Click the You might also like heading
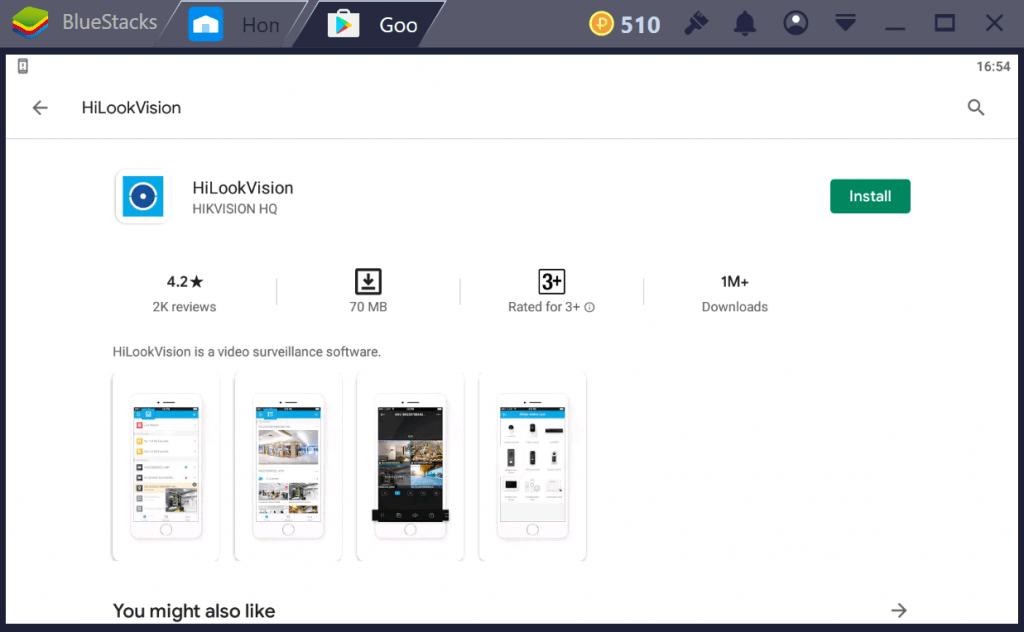Viewport: 1024px width, 632px height. coord(194,611)
